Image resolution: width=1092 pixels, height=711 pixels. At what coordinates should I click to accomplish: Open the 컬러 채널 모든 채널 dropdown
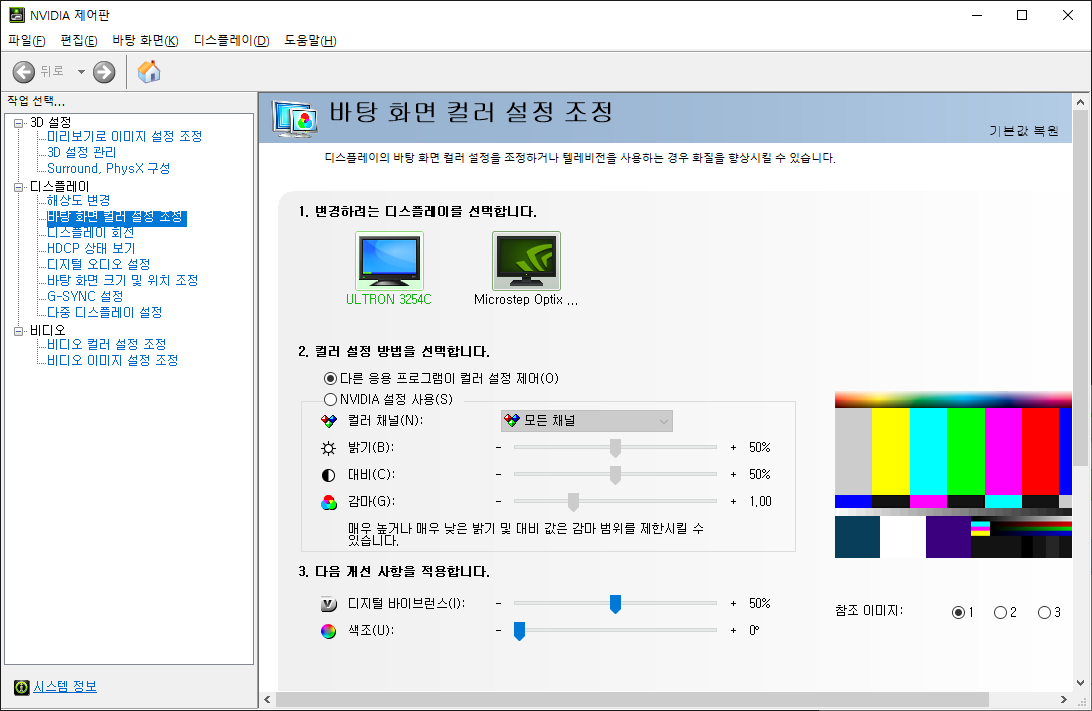coord(586,421)
